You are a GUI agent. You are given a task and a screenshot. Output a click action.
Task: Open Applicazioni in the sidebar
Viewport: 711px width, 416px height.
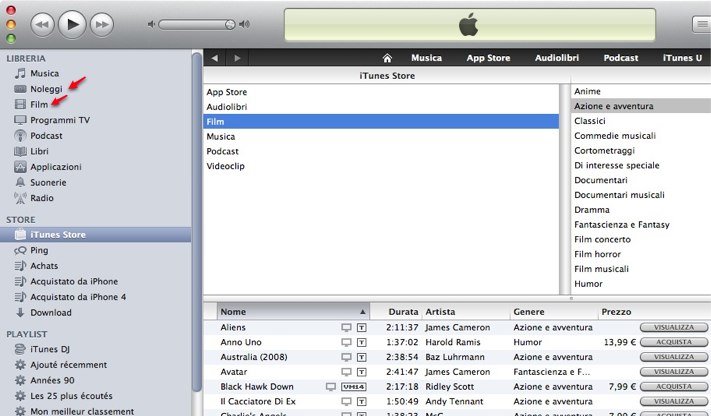56,167
